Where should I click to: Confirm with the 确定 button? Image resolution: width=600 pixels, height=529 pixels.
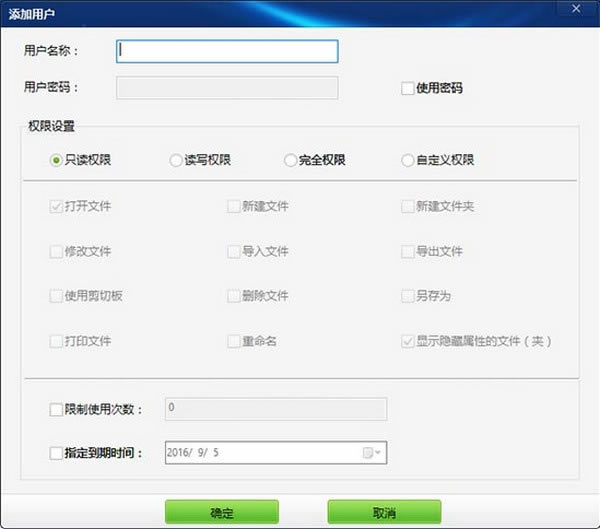pyautogui.click(x=222, y=512)
